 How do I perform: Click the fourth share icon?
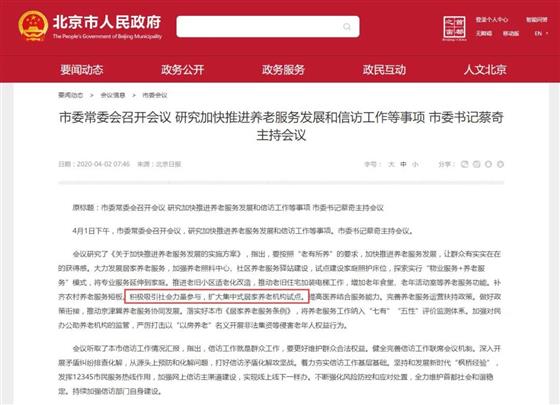(x=500, y=164)
